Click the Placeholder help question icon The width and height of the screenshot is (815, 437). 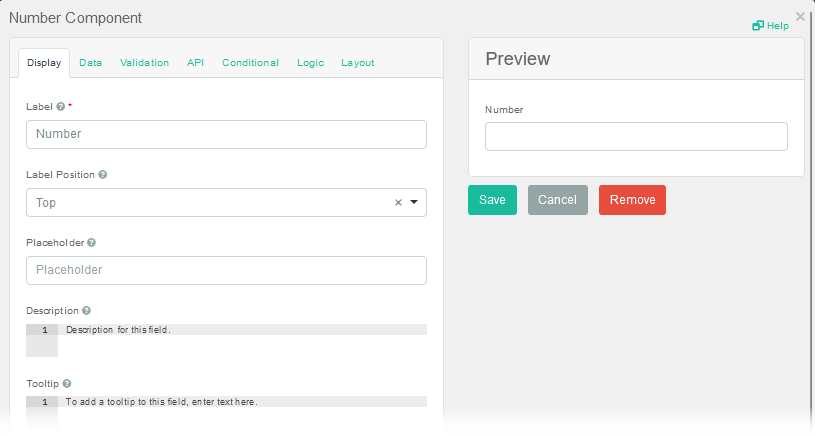pyautogui.click(x=92, y=242)
